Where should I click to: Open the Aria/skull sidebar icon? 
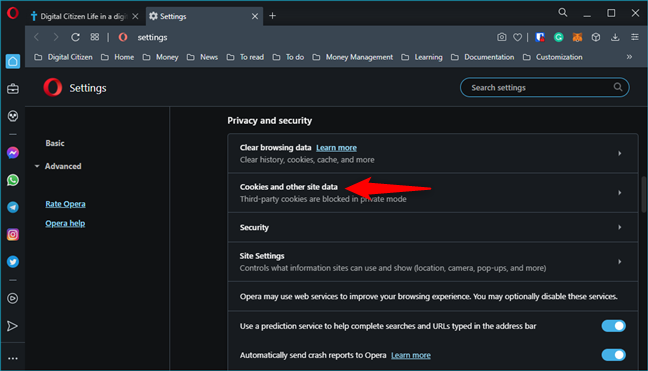click(13, 116)
